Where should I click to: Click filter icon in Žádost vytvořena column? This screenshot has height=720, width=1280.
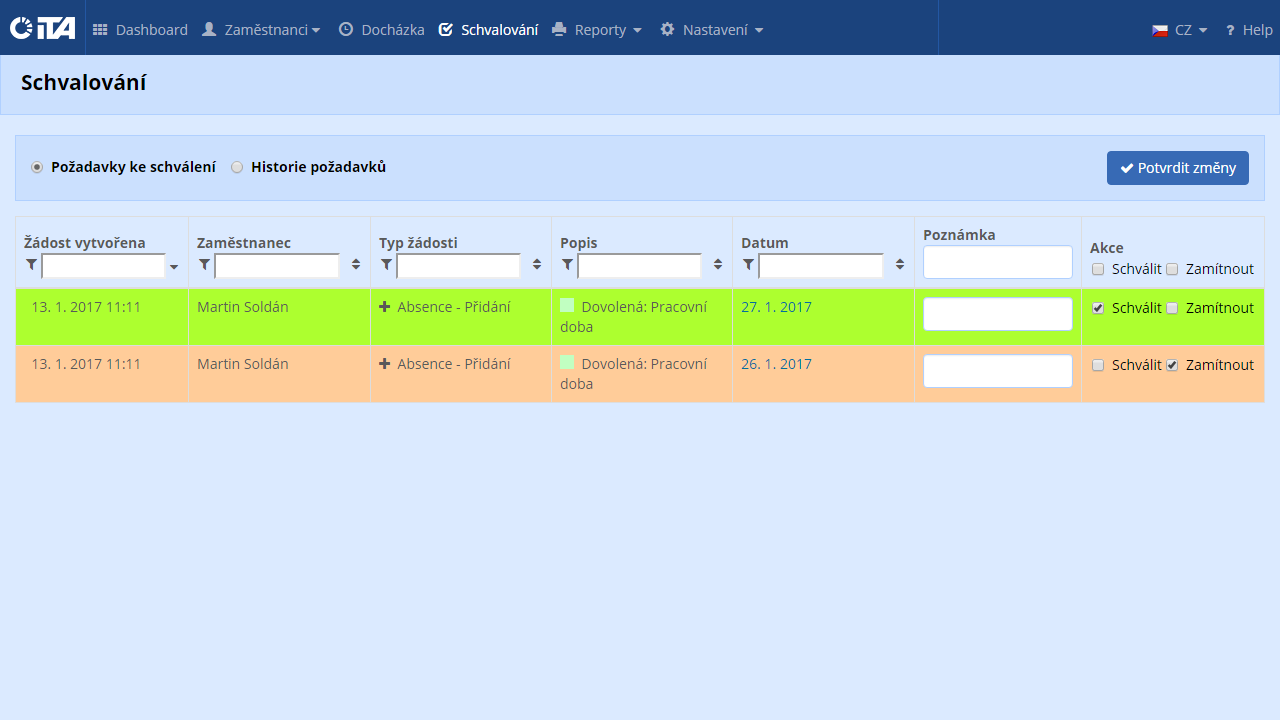[31, 265]
